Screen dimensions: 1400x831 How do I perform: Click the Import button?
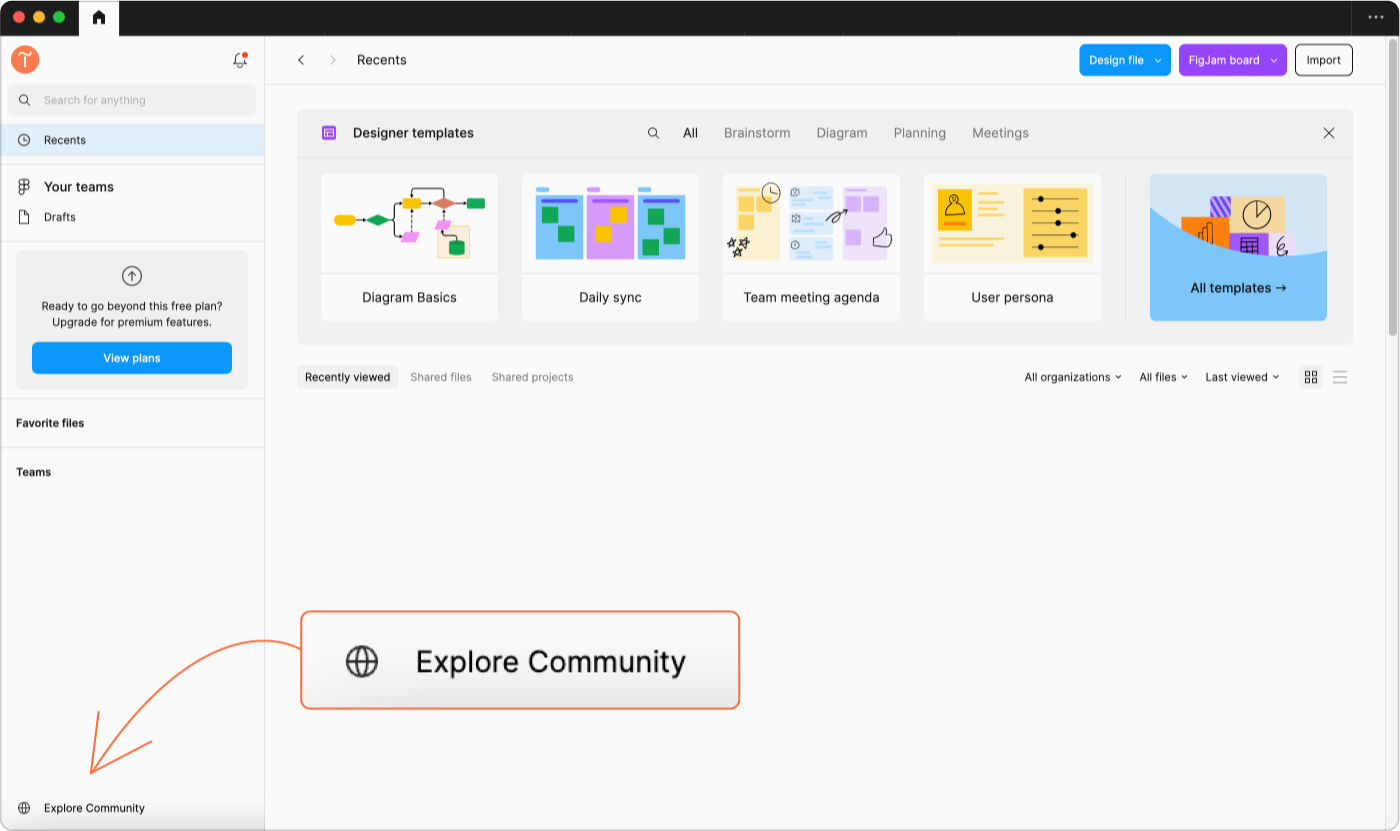tap(1324, 60)
